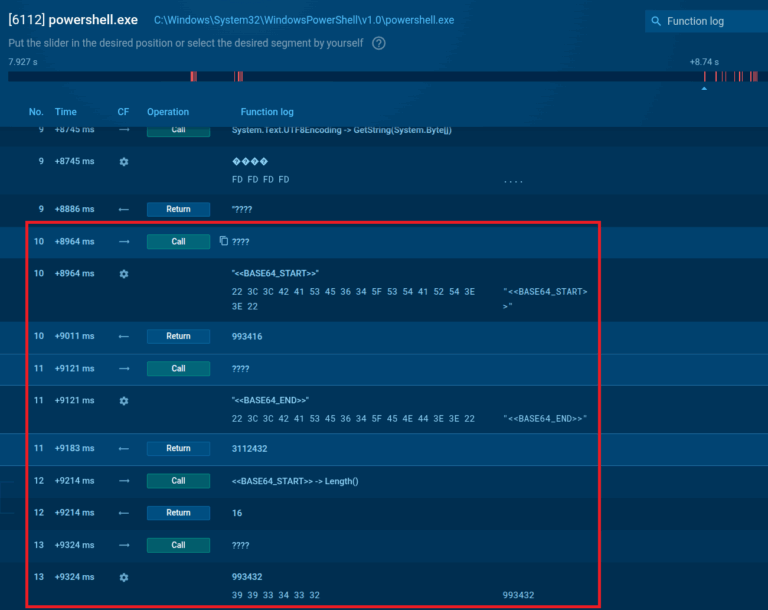Click the search magnifier icon
Viewport: 768px width, 610px height.
point(655,21)
